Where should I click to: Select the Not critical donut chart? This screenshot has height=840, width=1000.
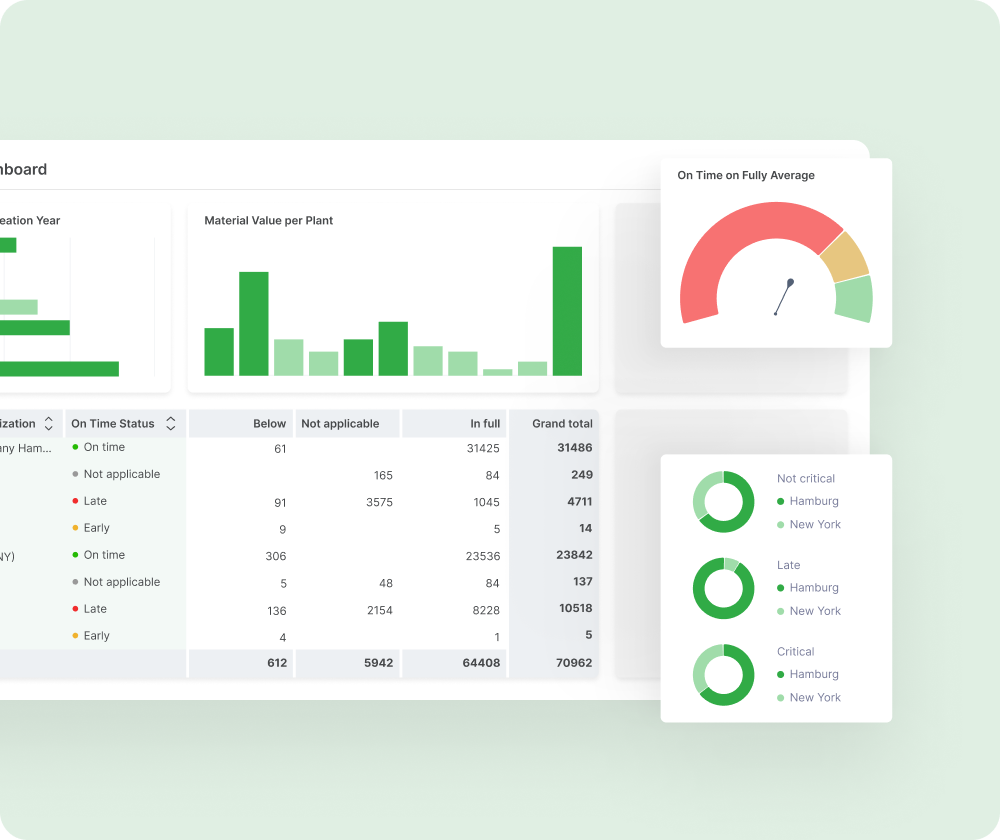pyautogui.click(x=722, y=502)
